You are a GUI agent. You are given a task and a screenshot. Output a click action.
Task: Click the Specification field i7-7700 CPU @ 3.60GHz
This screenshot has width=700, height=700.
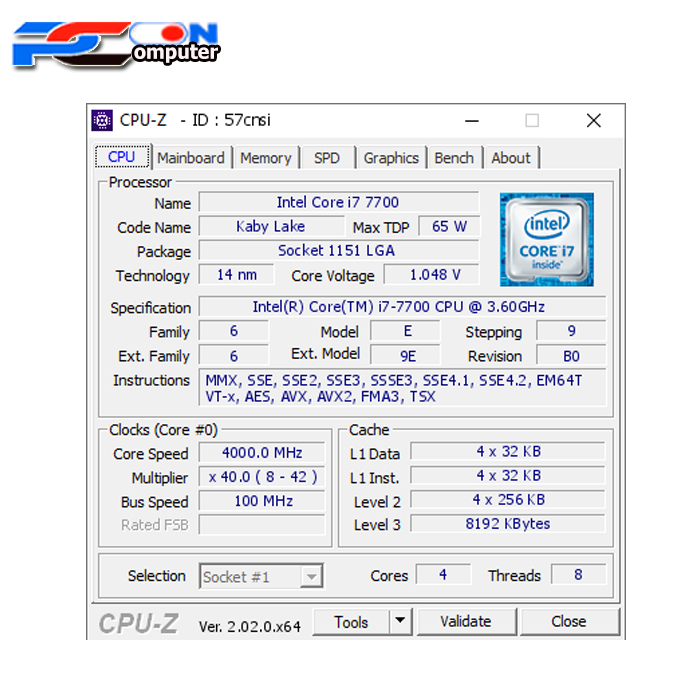(x=402, y=307)
